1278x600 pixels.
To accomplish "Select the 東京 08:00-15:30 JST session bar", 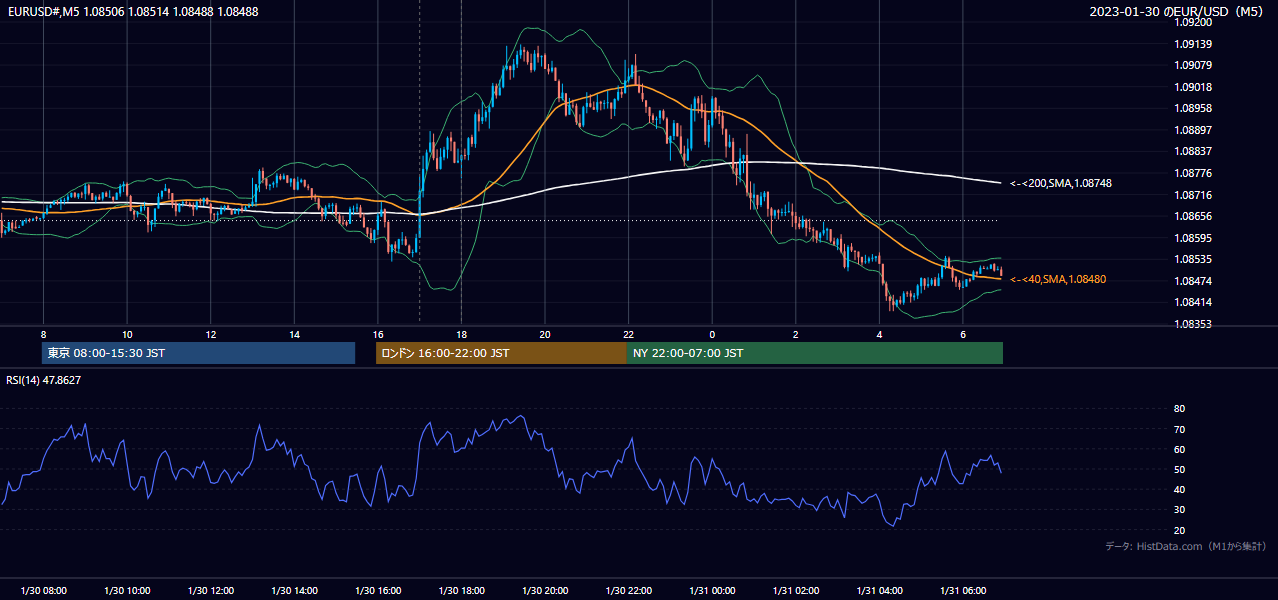I will 199,353.
